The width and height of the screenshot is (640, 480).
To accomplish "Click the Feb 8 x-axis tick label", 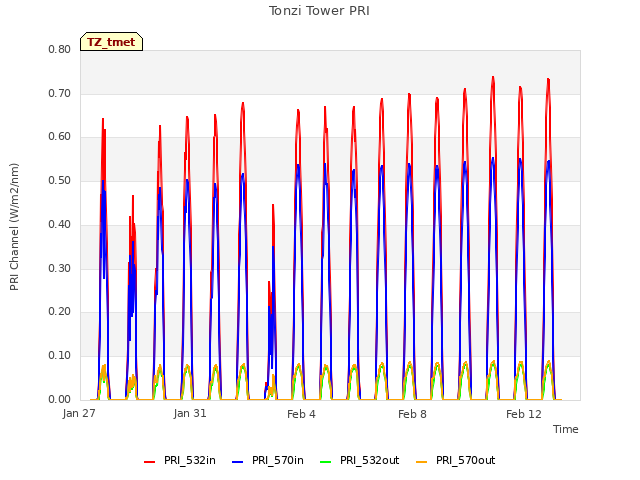I will (412, 414).
